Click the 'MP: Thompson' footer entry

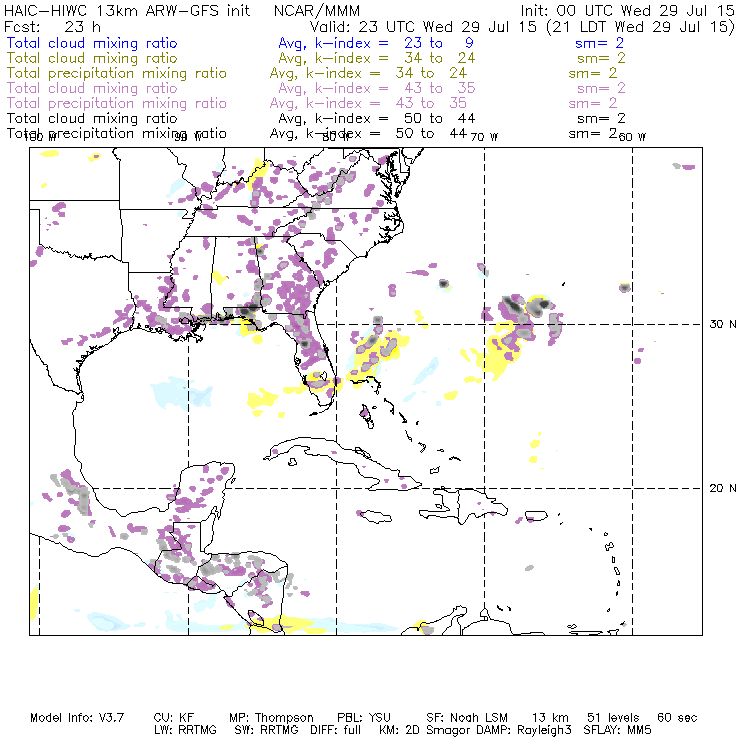coord(271,718)
